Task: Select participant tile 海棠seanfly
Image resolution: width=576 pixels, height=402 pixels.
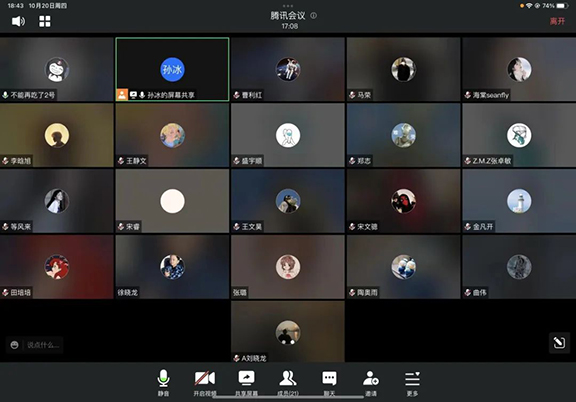Action: click(519, 69)
